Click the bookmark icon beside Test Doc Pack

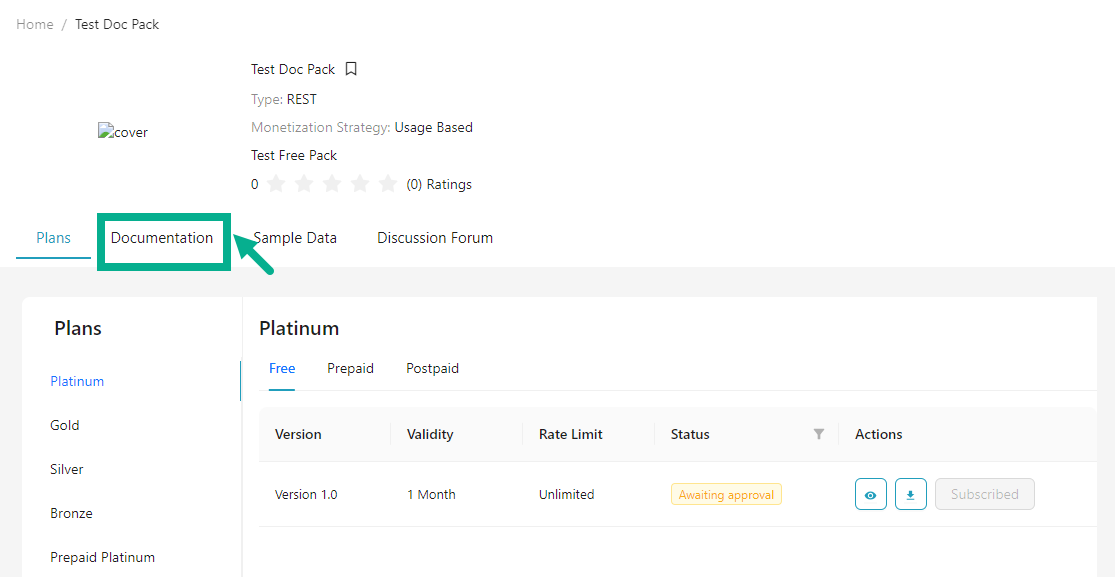(351, 69)
